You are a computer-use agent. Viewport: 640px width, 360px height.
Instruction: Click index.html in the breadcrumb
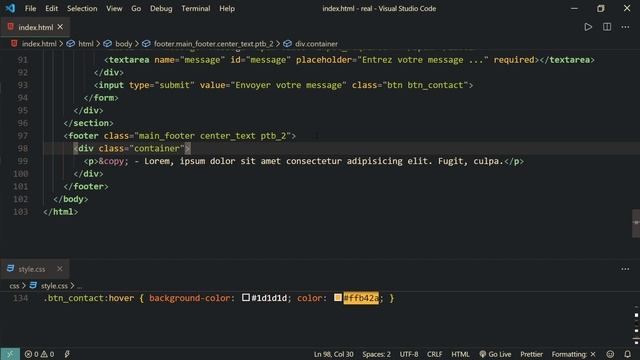39,44
